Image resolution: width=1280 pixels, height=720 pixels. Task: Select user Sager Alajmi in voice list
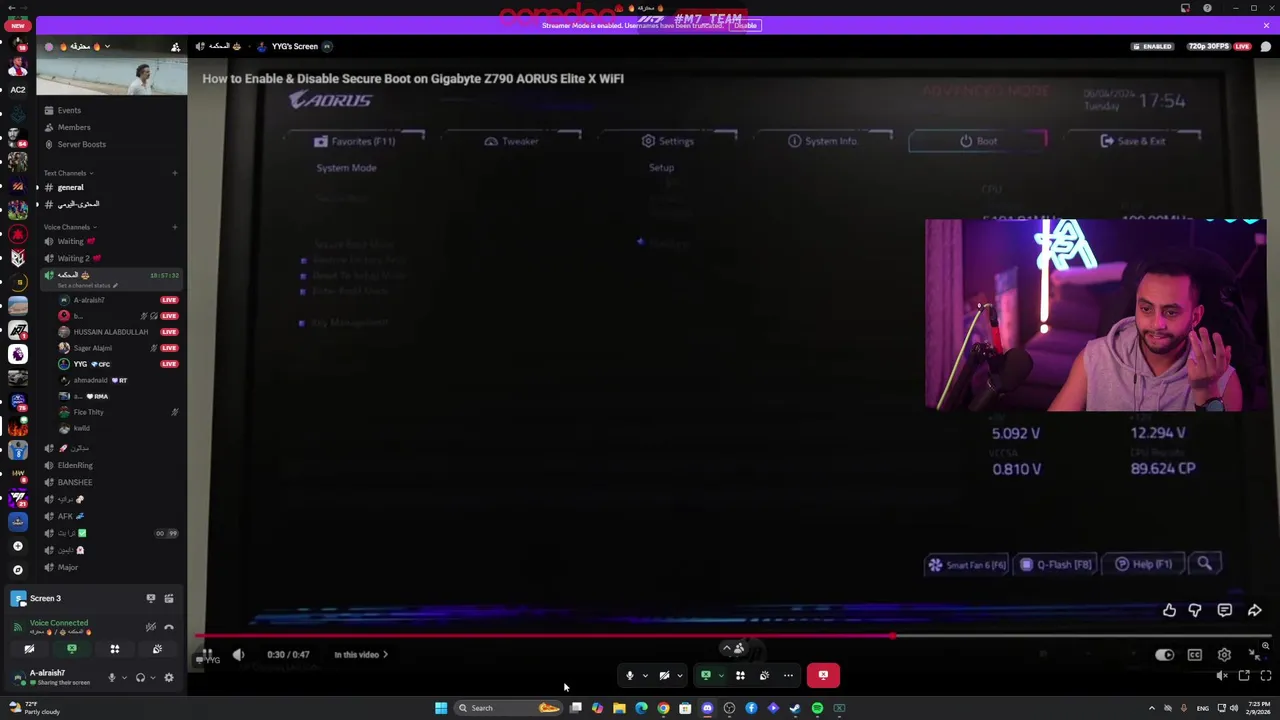[92, 348]
